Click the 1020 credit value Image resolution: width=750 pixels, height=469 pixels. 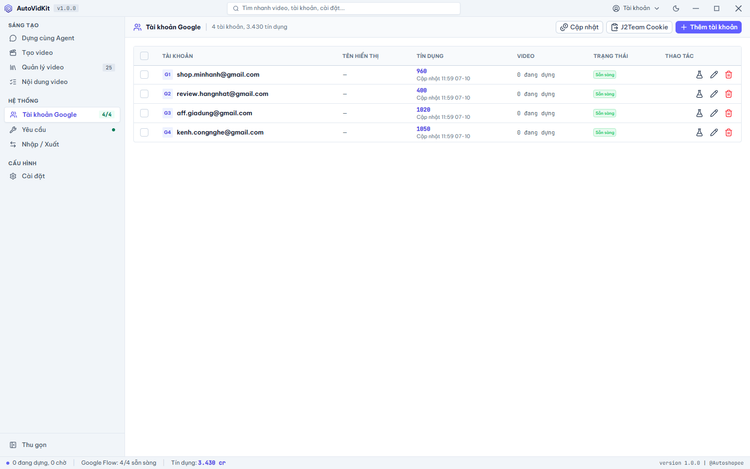tap(423, 110)
